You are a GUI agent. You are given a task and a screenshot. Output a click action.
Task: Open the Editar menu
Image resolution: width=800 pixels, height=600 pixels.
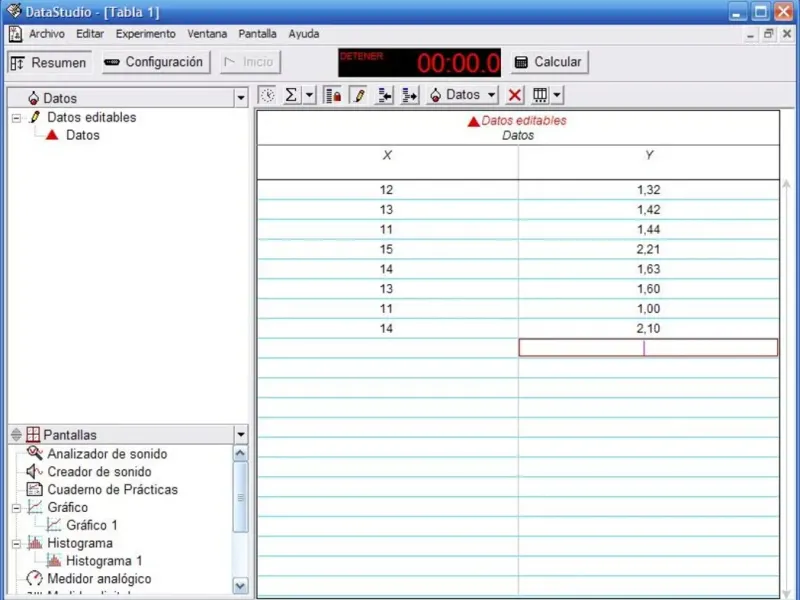(90, 34)
